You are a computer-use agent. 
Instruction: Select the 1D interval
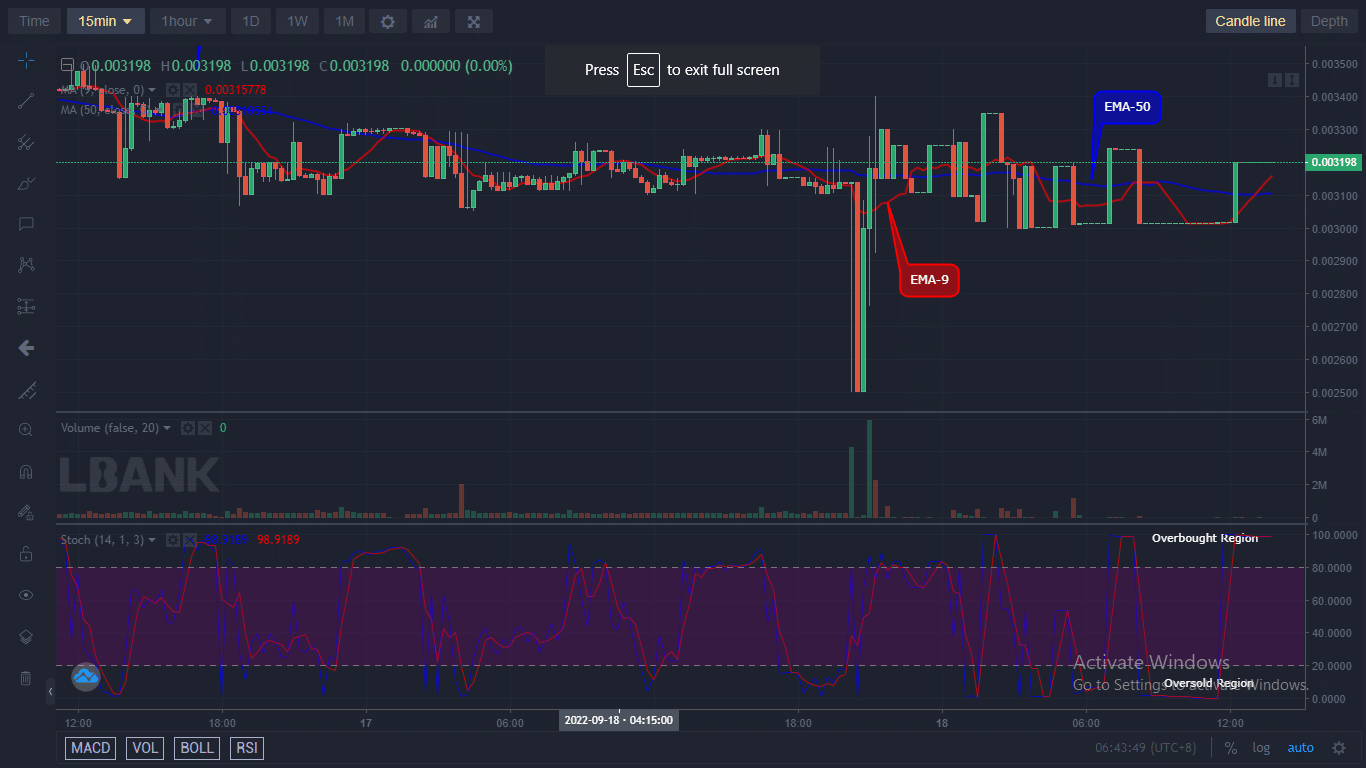pos(250,21)
